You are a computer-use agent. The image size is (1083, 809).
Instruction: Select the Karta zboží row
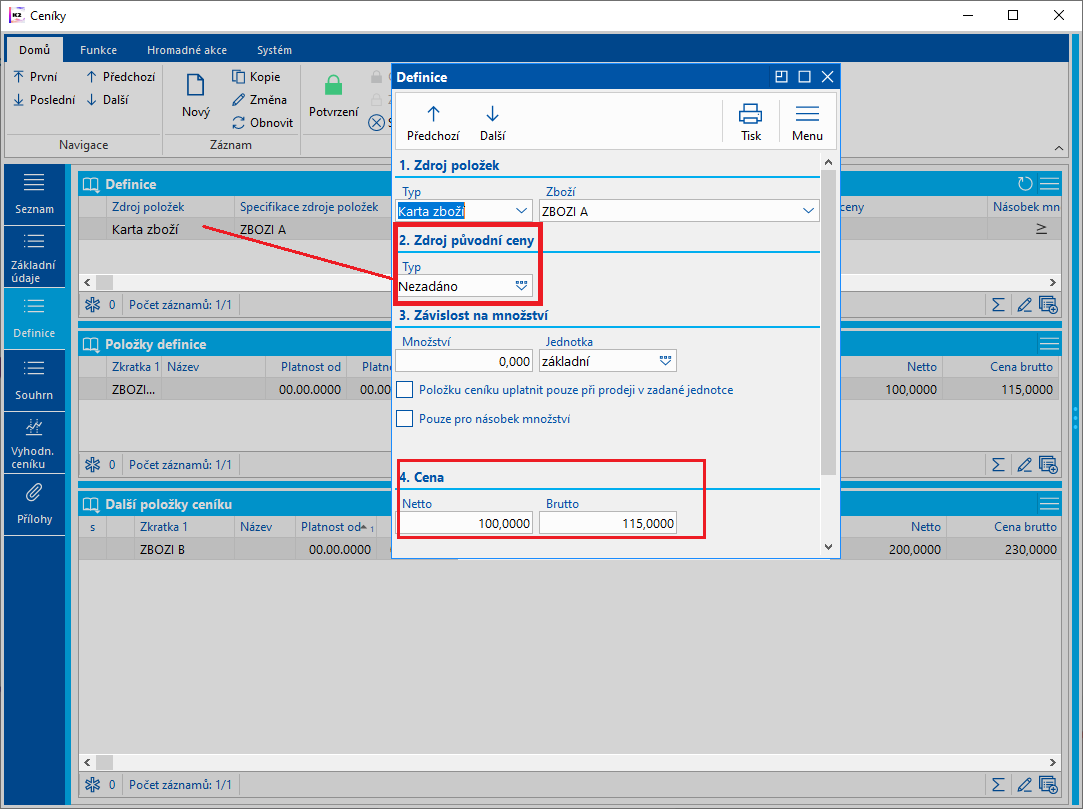point(235,229)
